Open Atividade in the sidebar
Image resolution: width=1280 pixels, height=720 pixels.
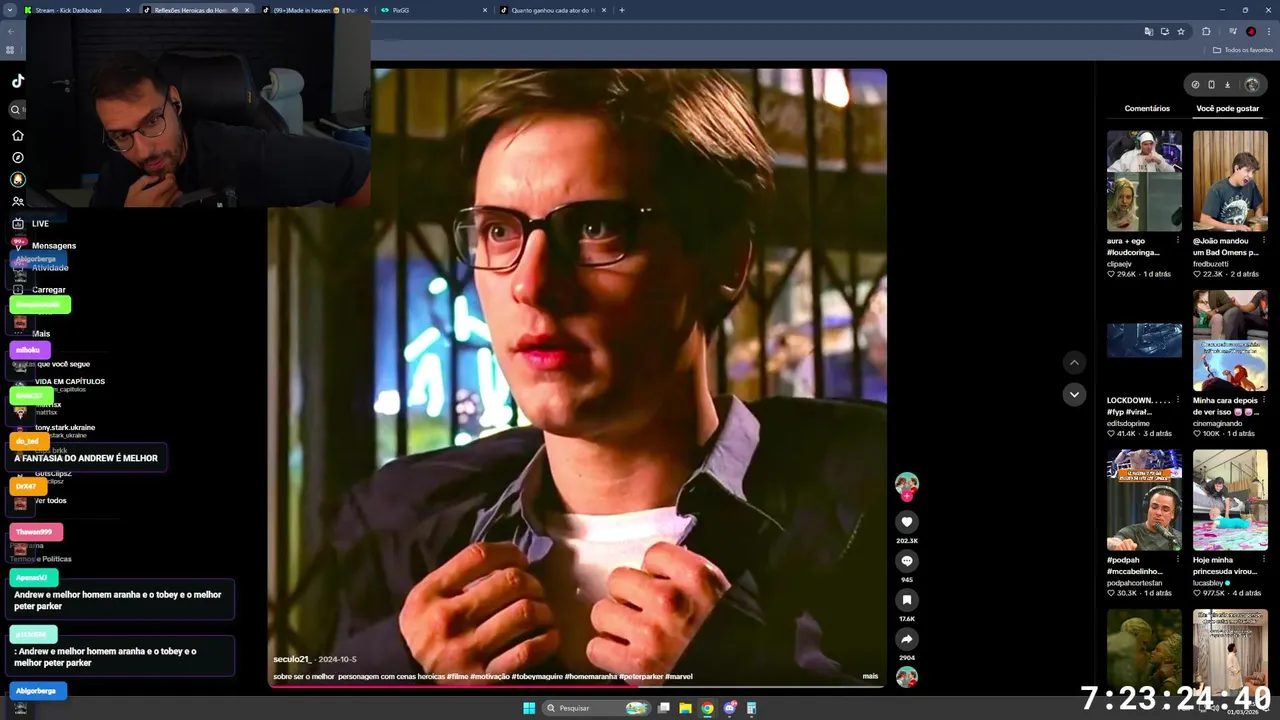coord(50,267)
